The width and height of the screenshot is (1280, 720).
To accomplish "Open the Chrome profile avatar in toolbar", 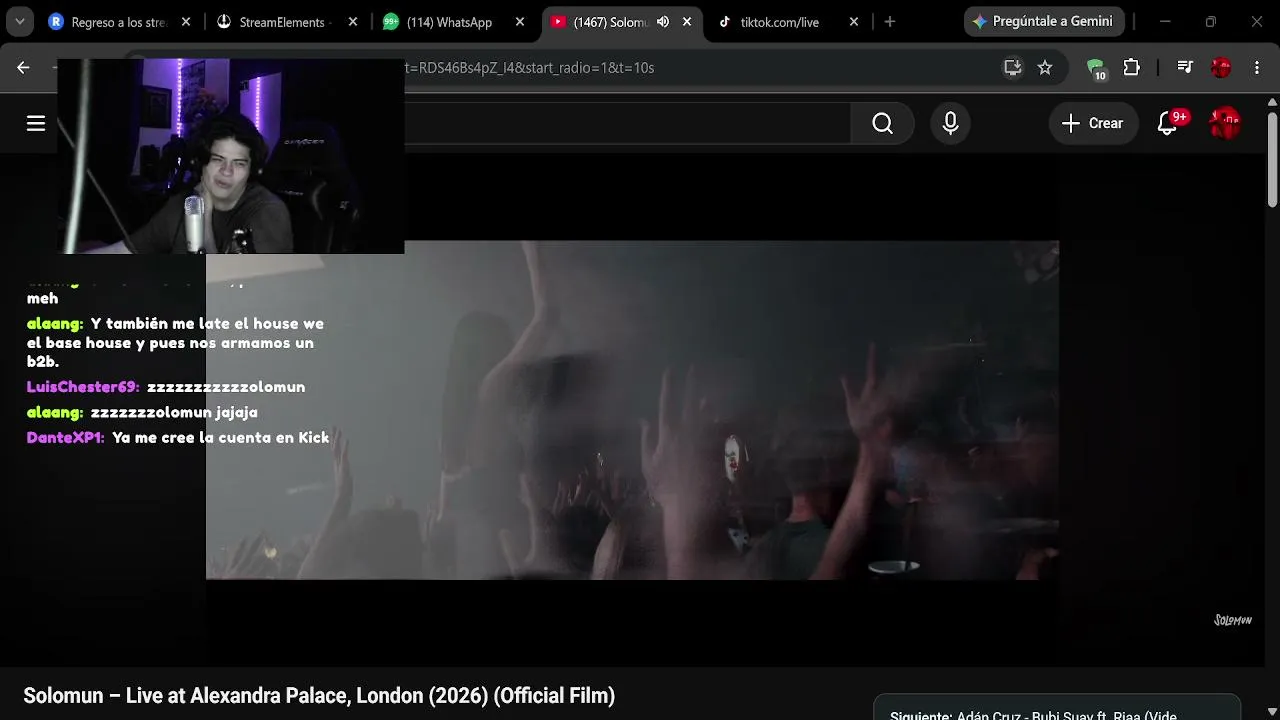I will (x=1221, y=67).
